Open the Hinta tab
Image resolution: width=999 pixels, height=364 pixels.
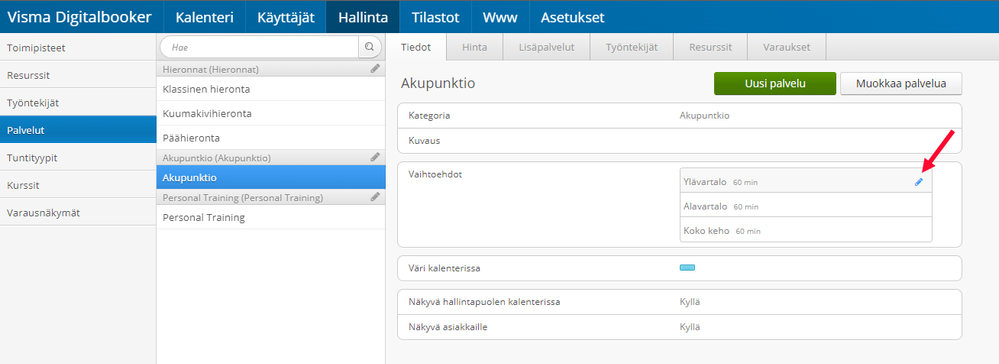475,47
